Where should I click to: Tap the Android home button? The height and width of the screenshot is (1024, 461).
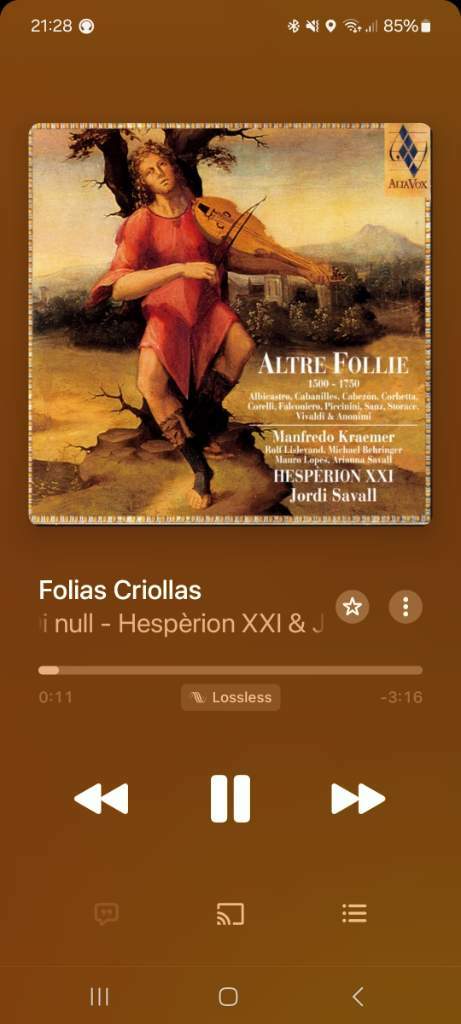pos(228,997)
